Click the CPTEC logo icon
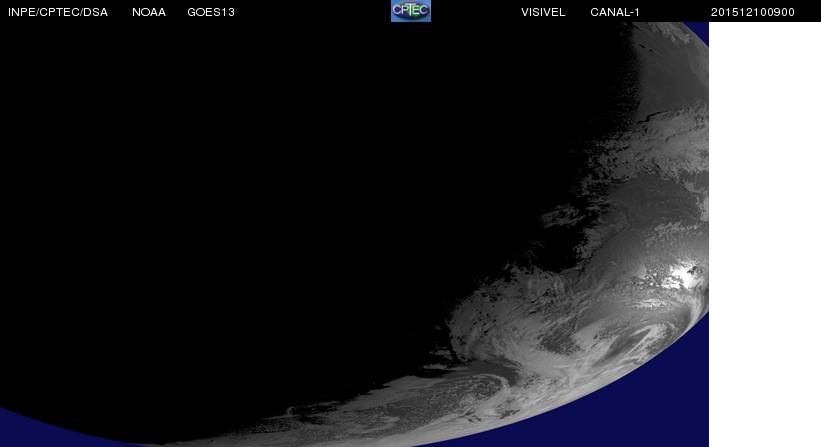Viewport: 821px width, 447px height. [x=411, y=11]
